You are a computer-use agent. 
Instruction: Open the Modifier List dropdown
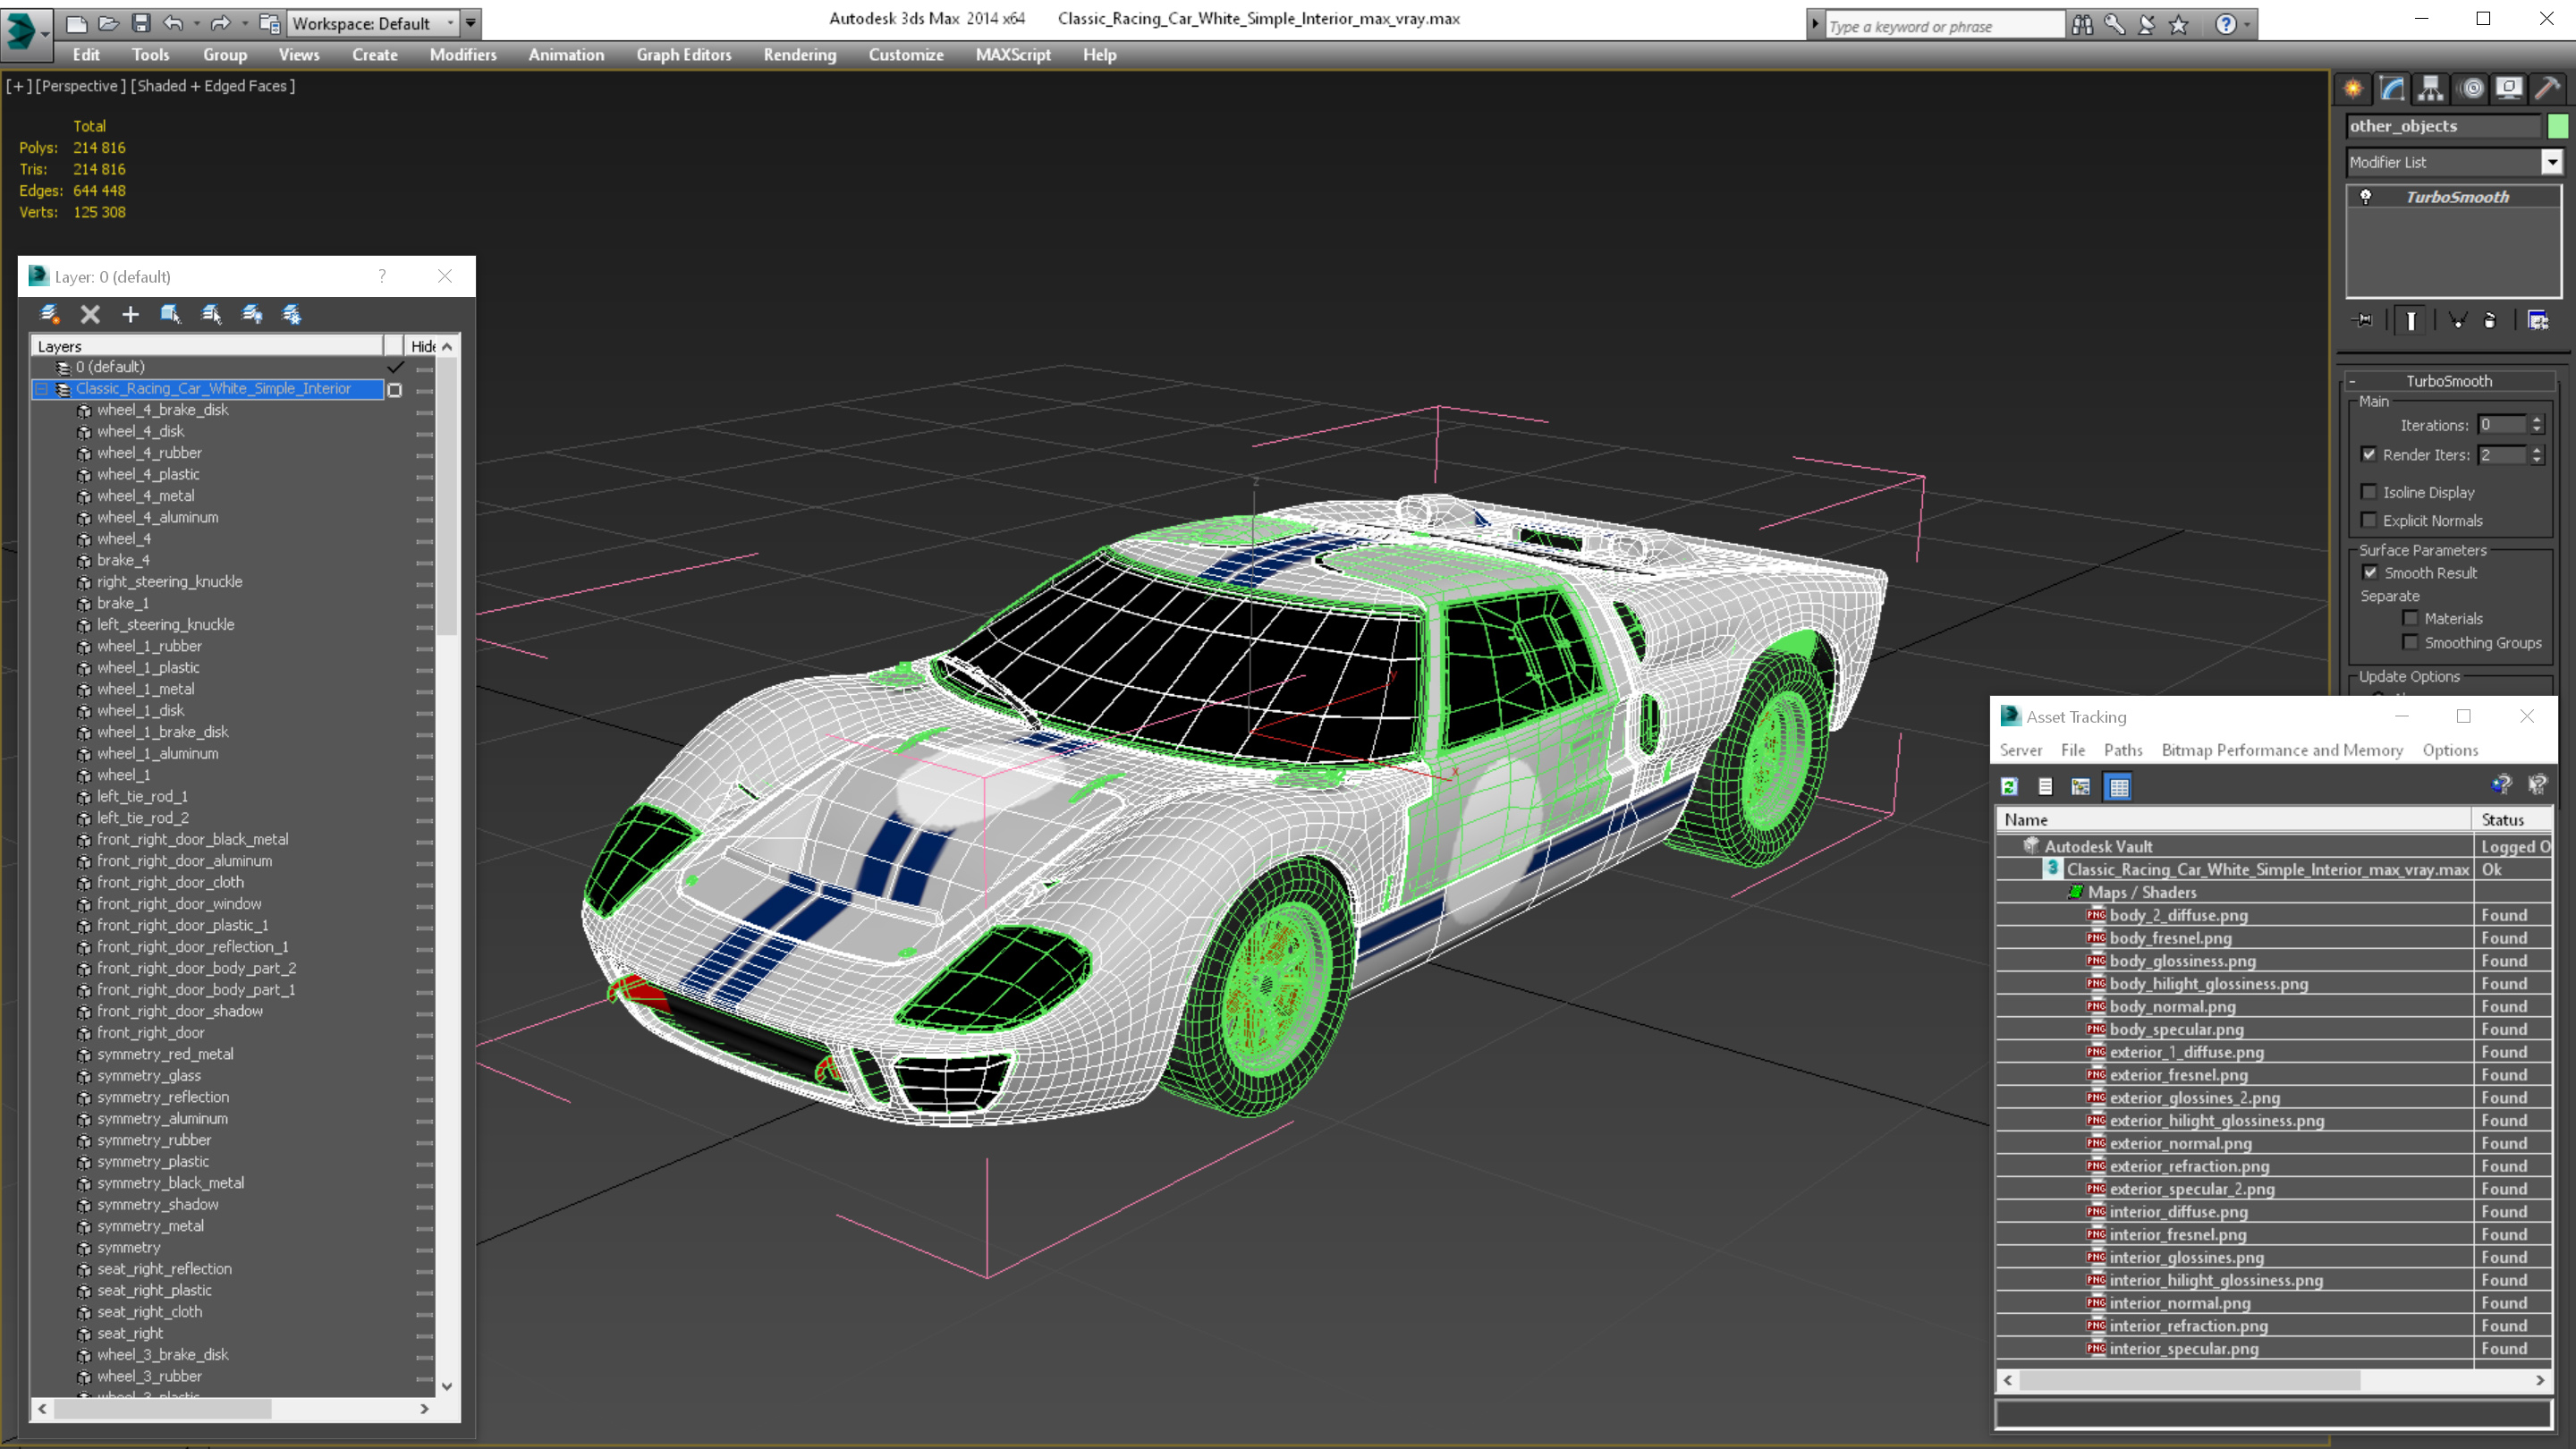(2551, 162)
